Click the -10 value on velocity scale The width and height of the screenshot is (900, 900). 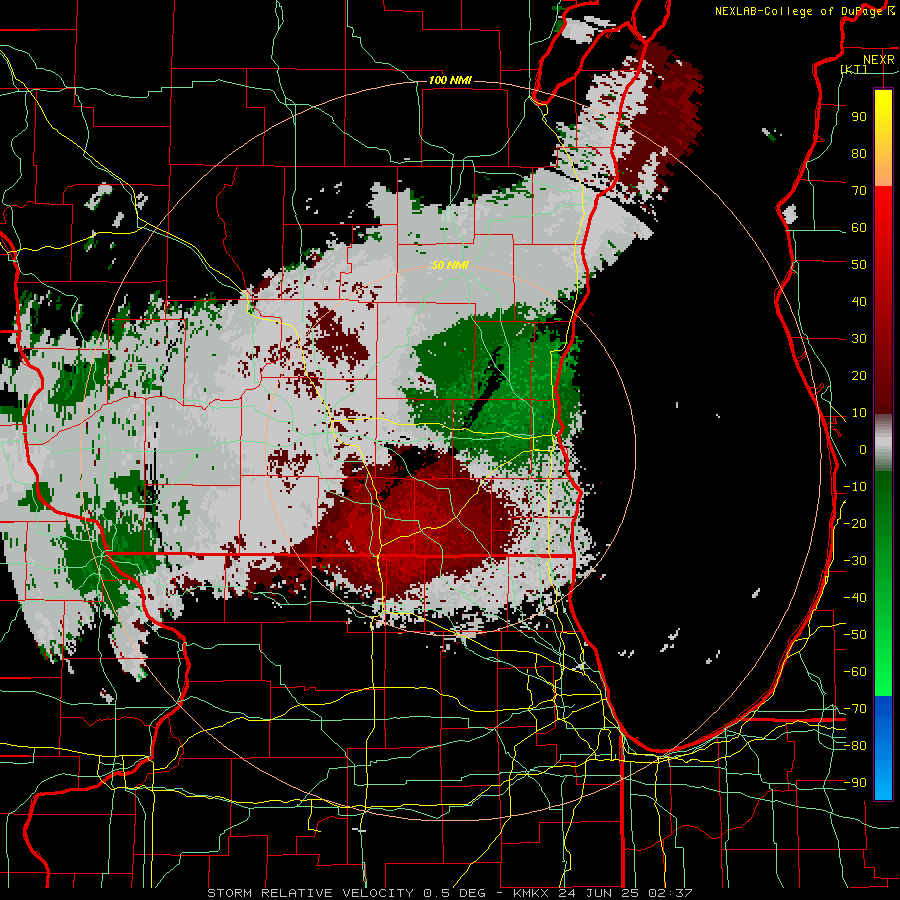coord(855,487)
